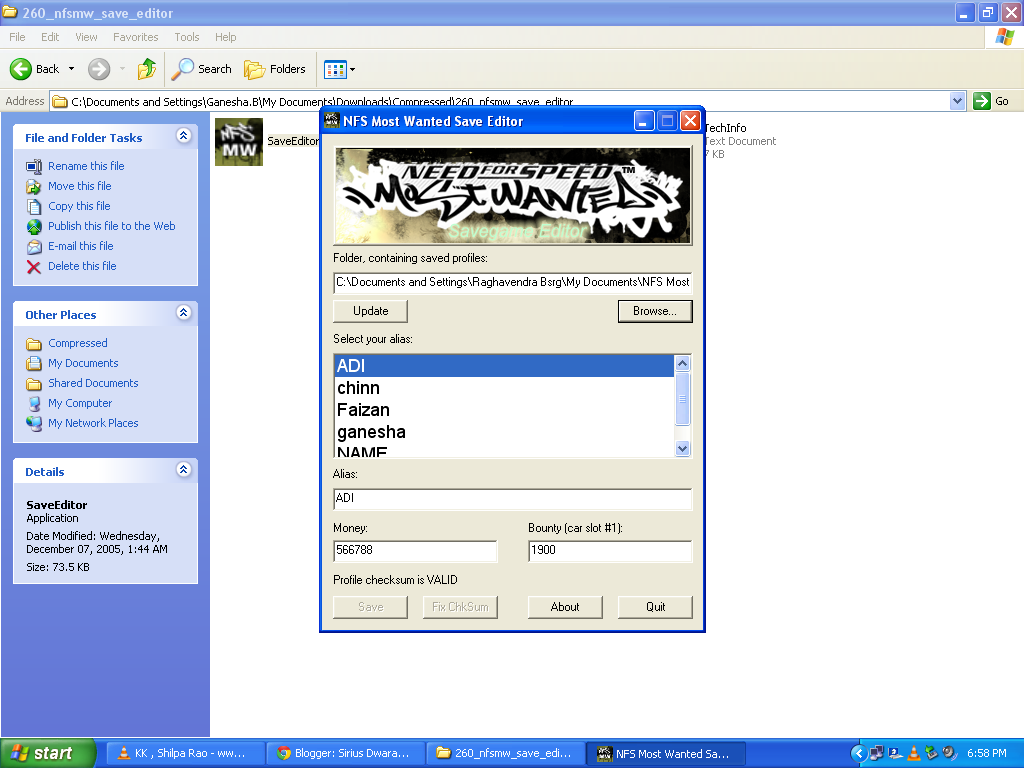This screenshot has width=1024, height=768.
Task: Switch to Chrome Blogger taskbar item
Action: pos(344,753)
